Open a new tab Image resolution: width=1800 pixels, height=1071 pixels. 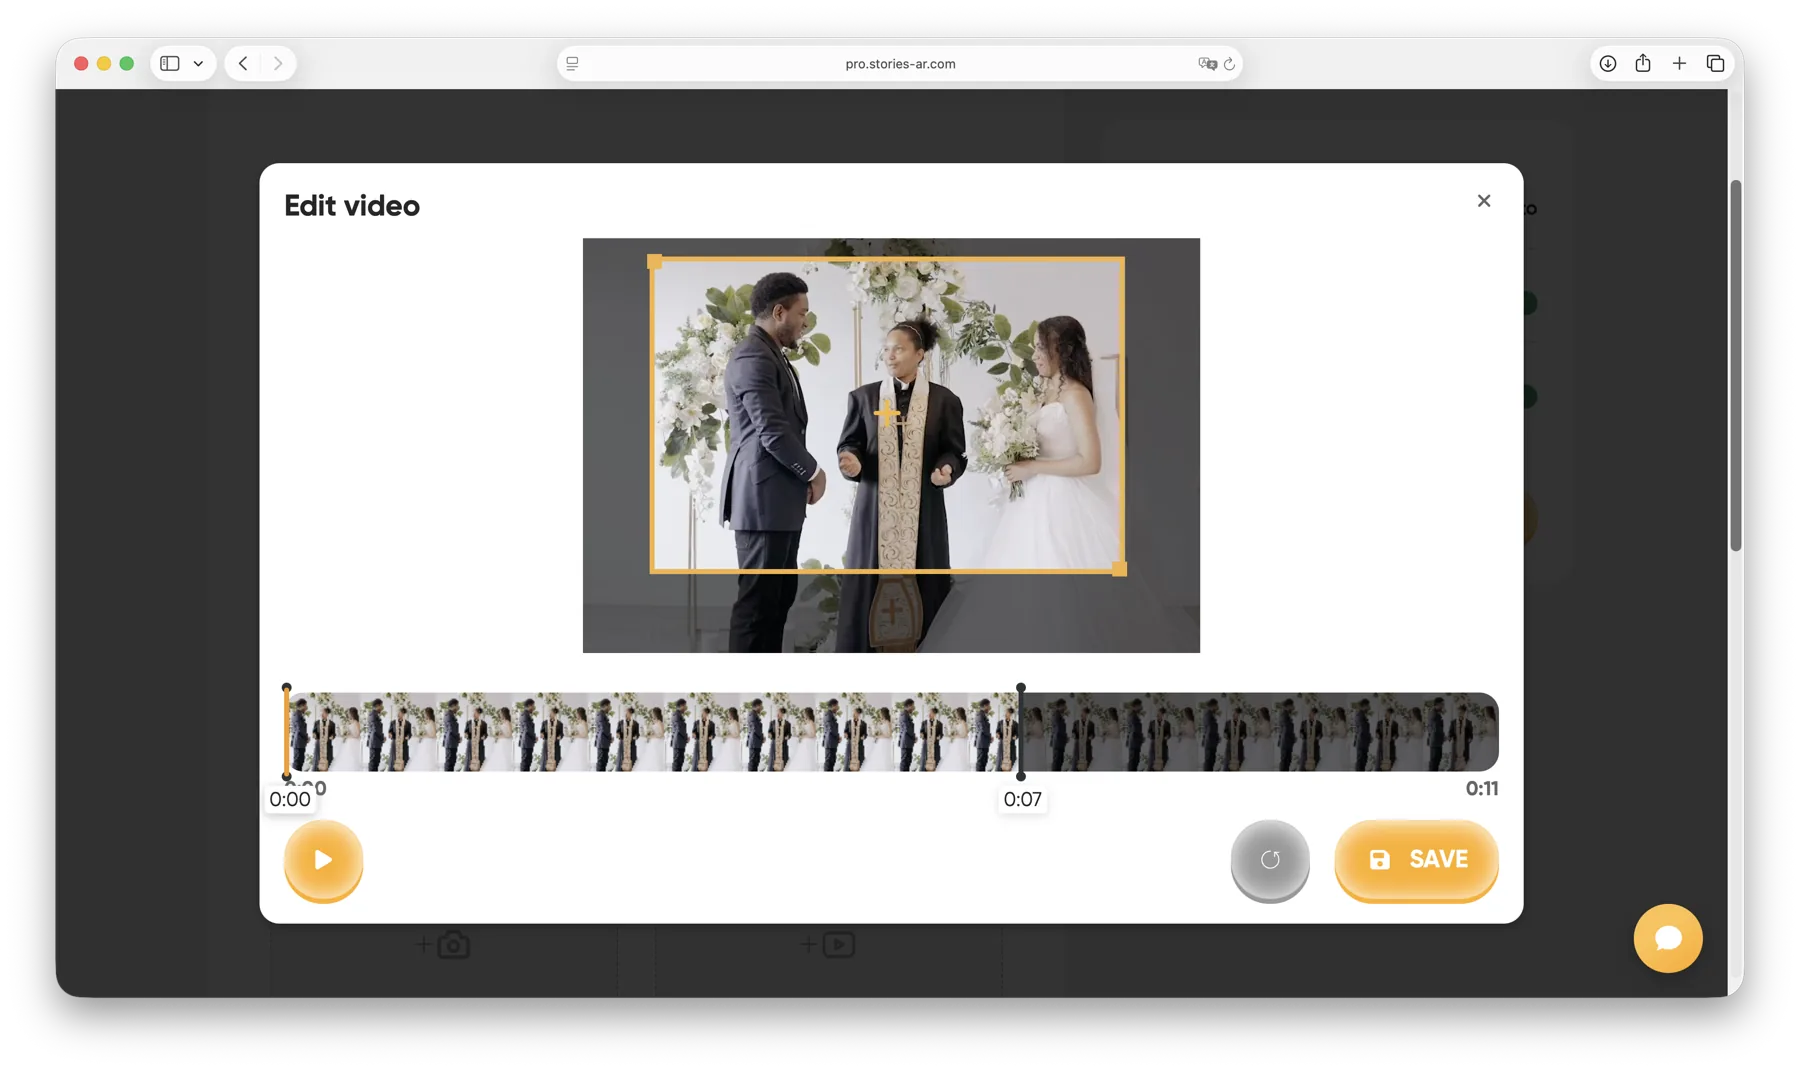pos(1679,63)
